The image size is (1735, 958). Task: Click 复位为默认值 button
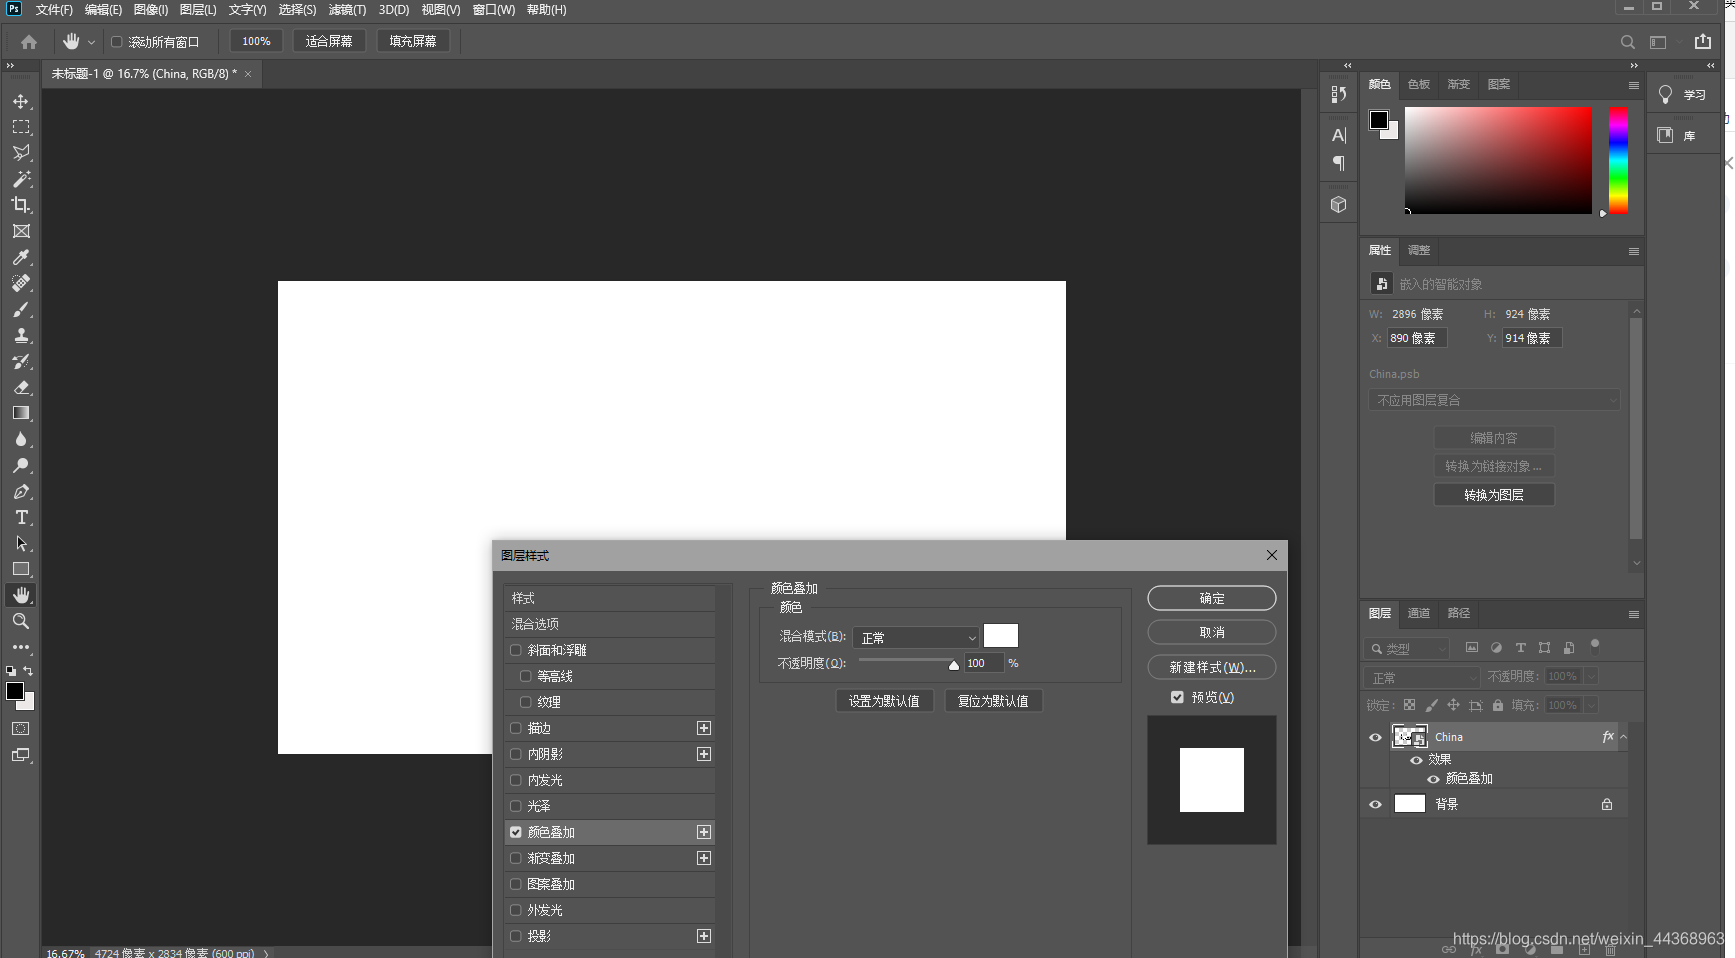[x=993, y=701]
